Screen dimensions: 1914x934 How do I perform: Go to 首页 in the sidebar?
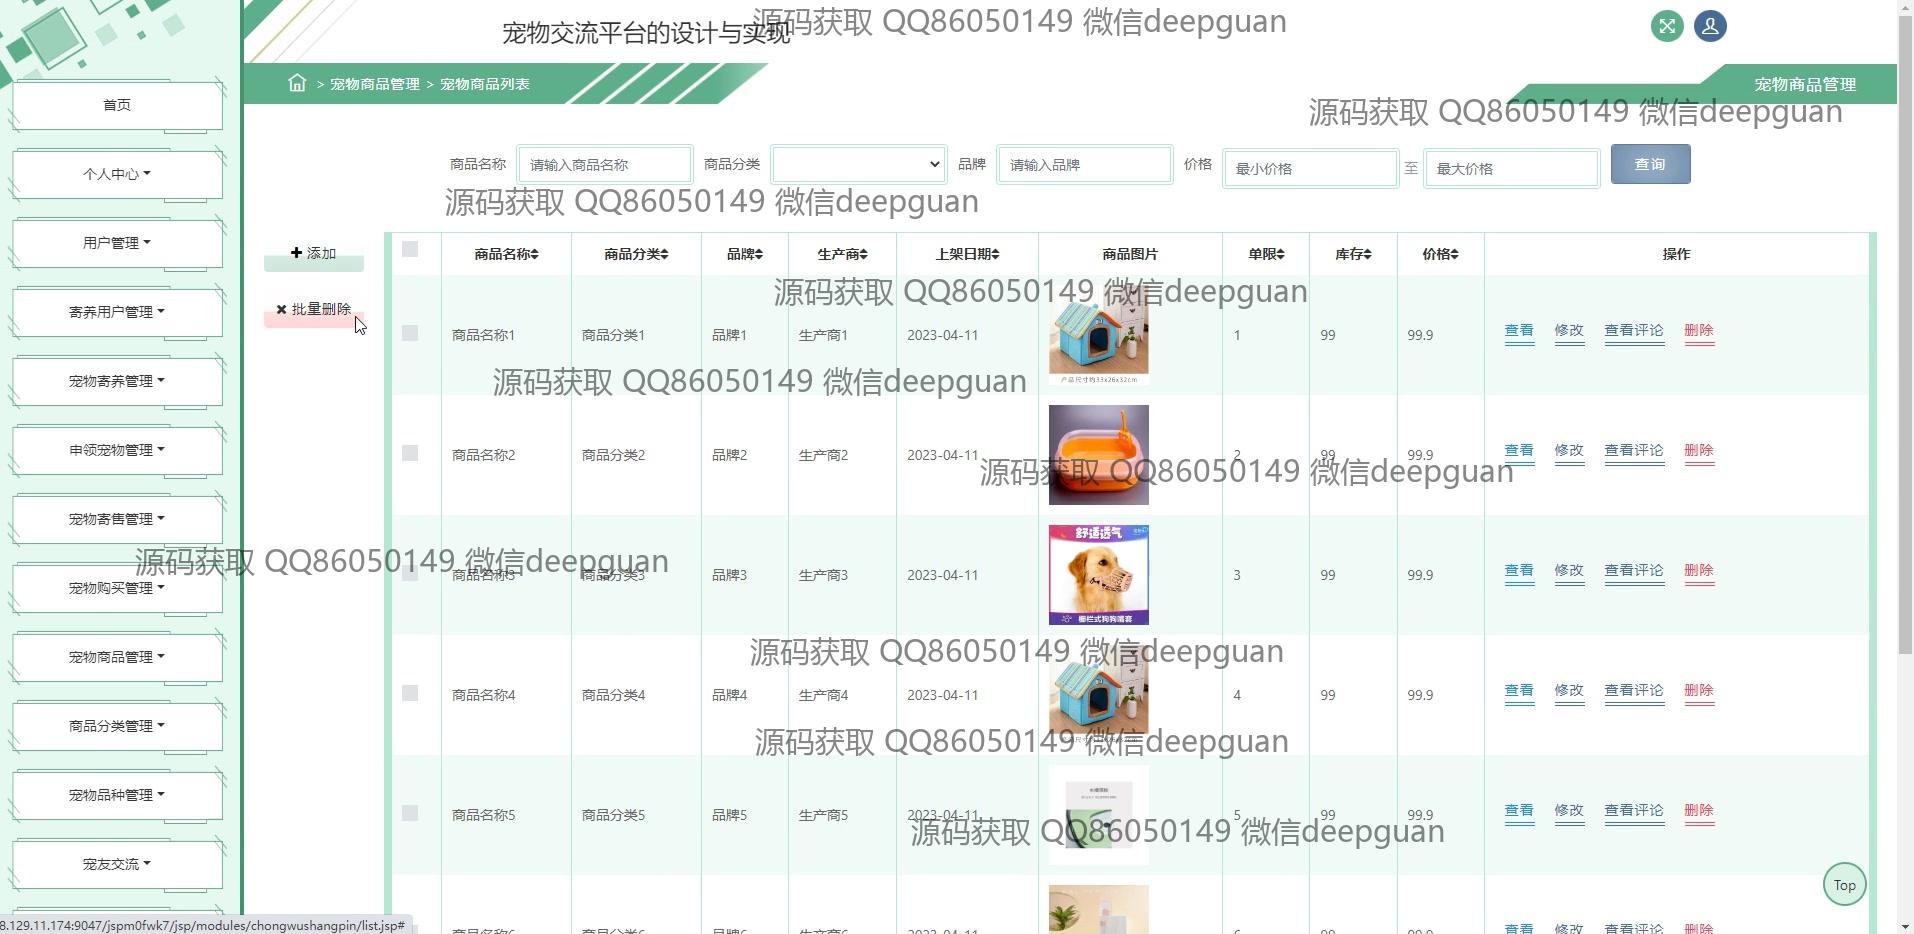[x=117, y=105]
